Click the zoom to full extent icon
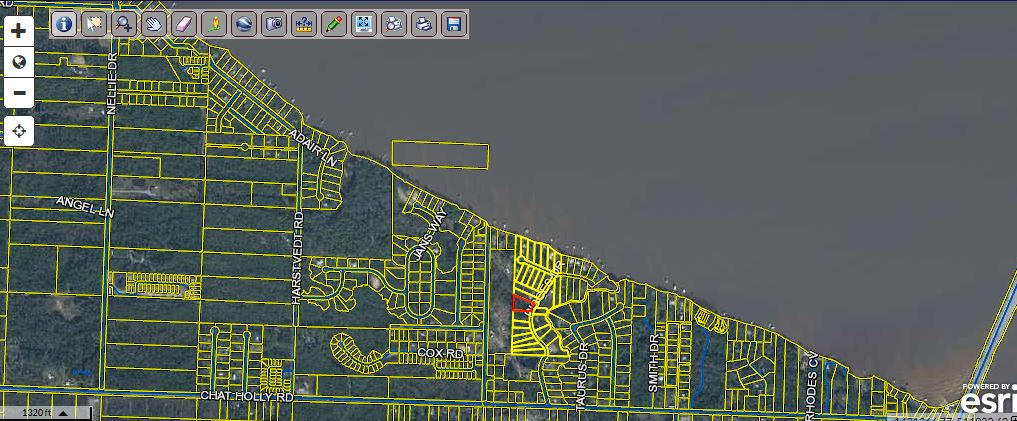The image size is (1017, 421). pyautogui.click(x=364, y=24)
